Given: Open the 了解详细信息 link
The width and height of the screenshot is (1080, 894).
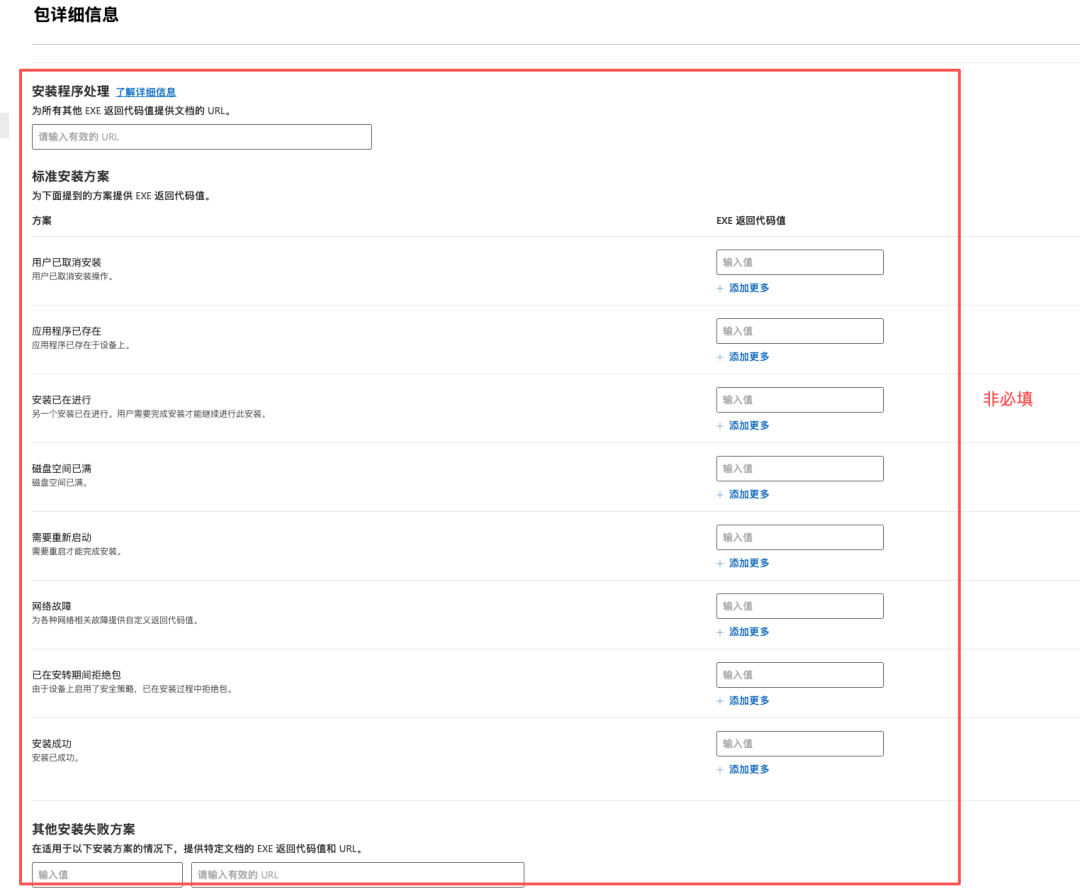Looking at the screenshot, I should coord(145,92).
